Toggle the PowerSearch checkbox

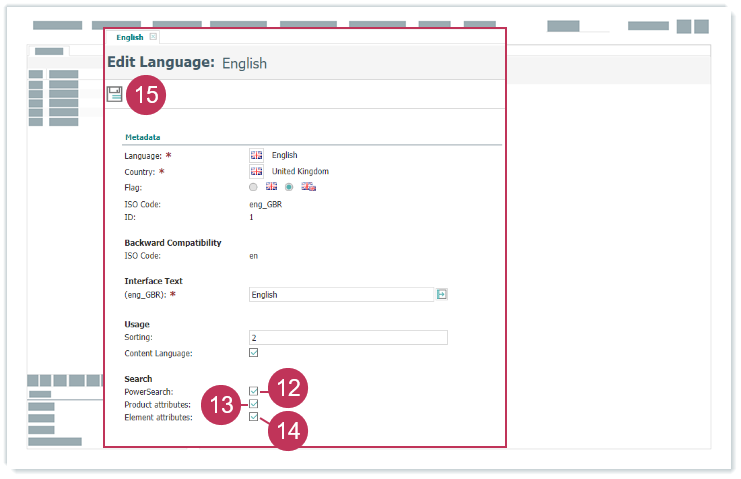[x=253, y=391]
